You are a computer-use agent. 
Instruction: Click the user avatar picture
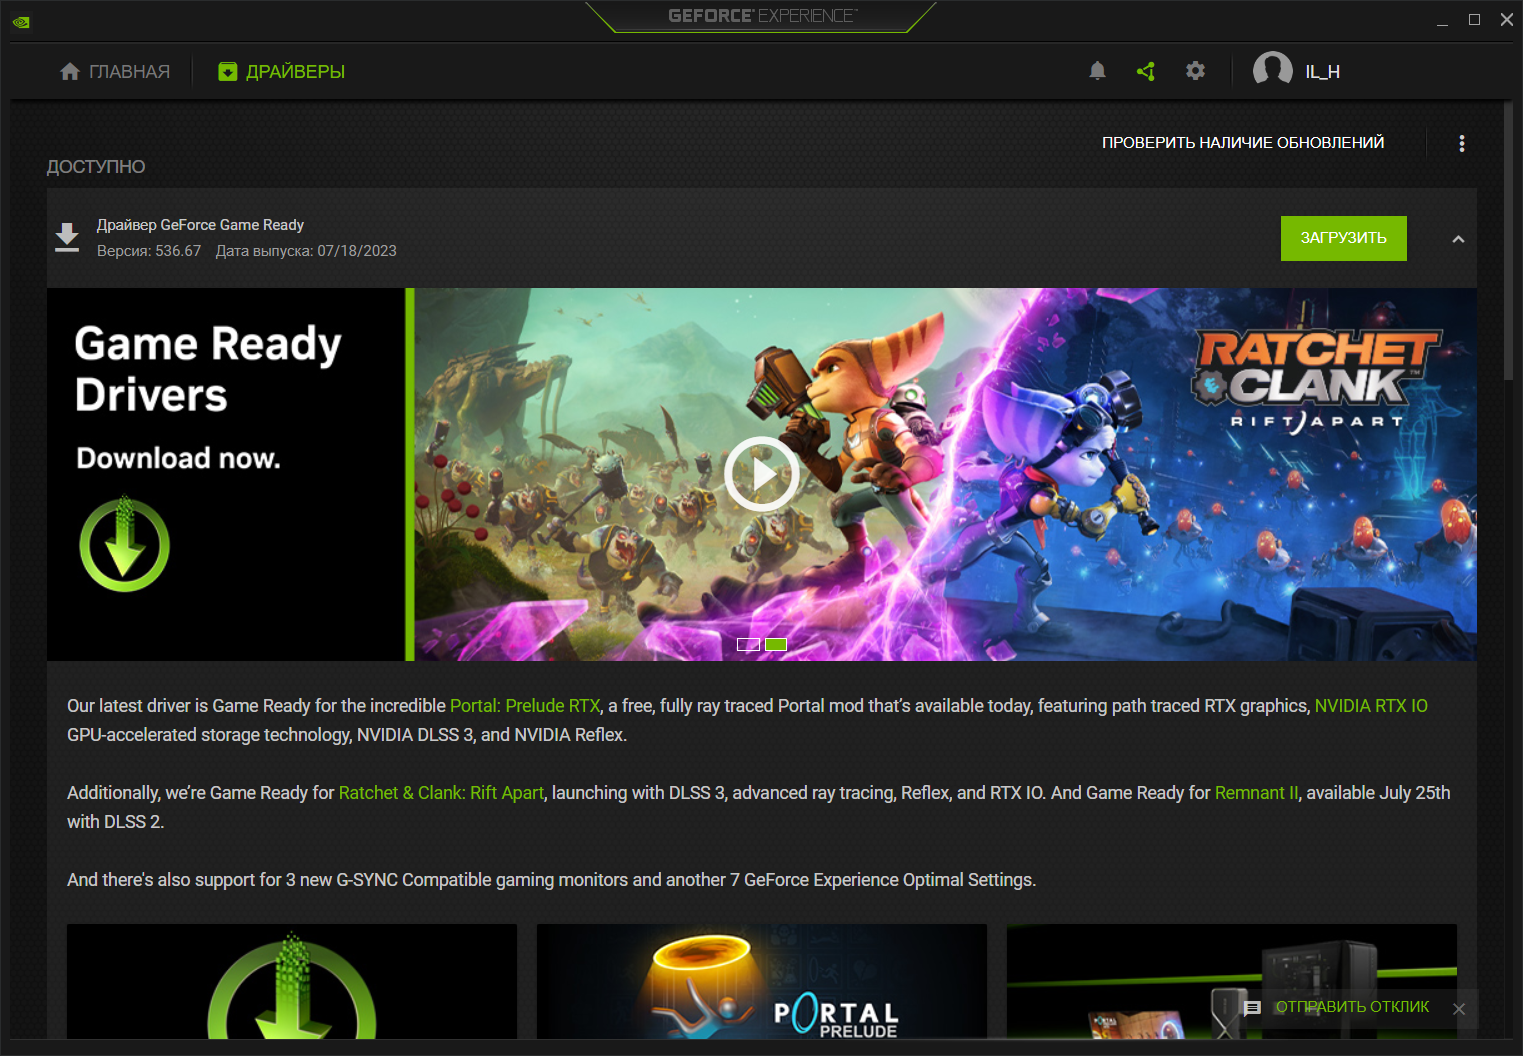click(1273, 71)
